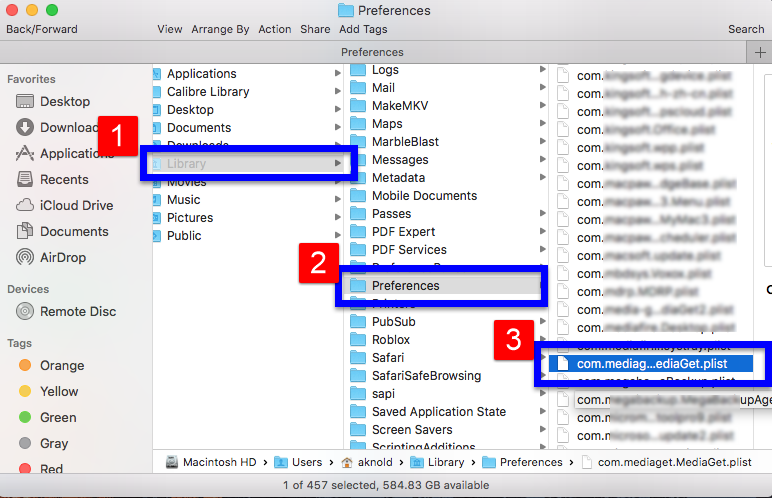Viewport: 772px width, 498px height.
Task: Open Recents in the Favorites sidebar
Action: [24, 179]
